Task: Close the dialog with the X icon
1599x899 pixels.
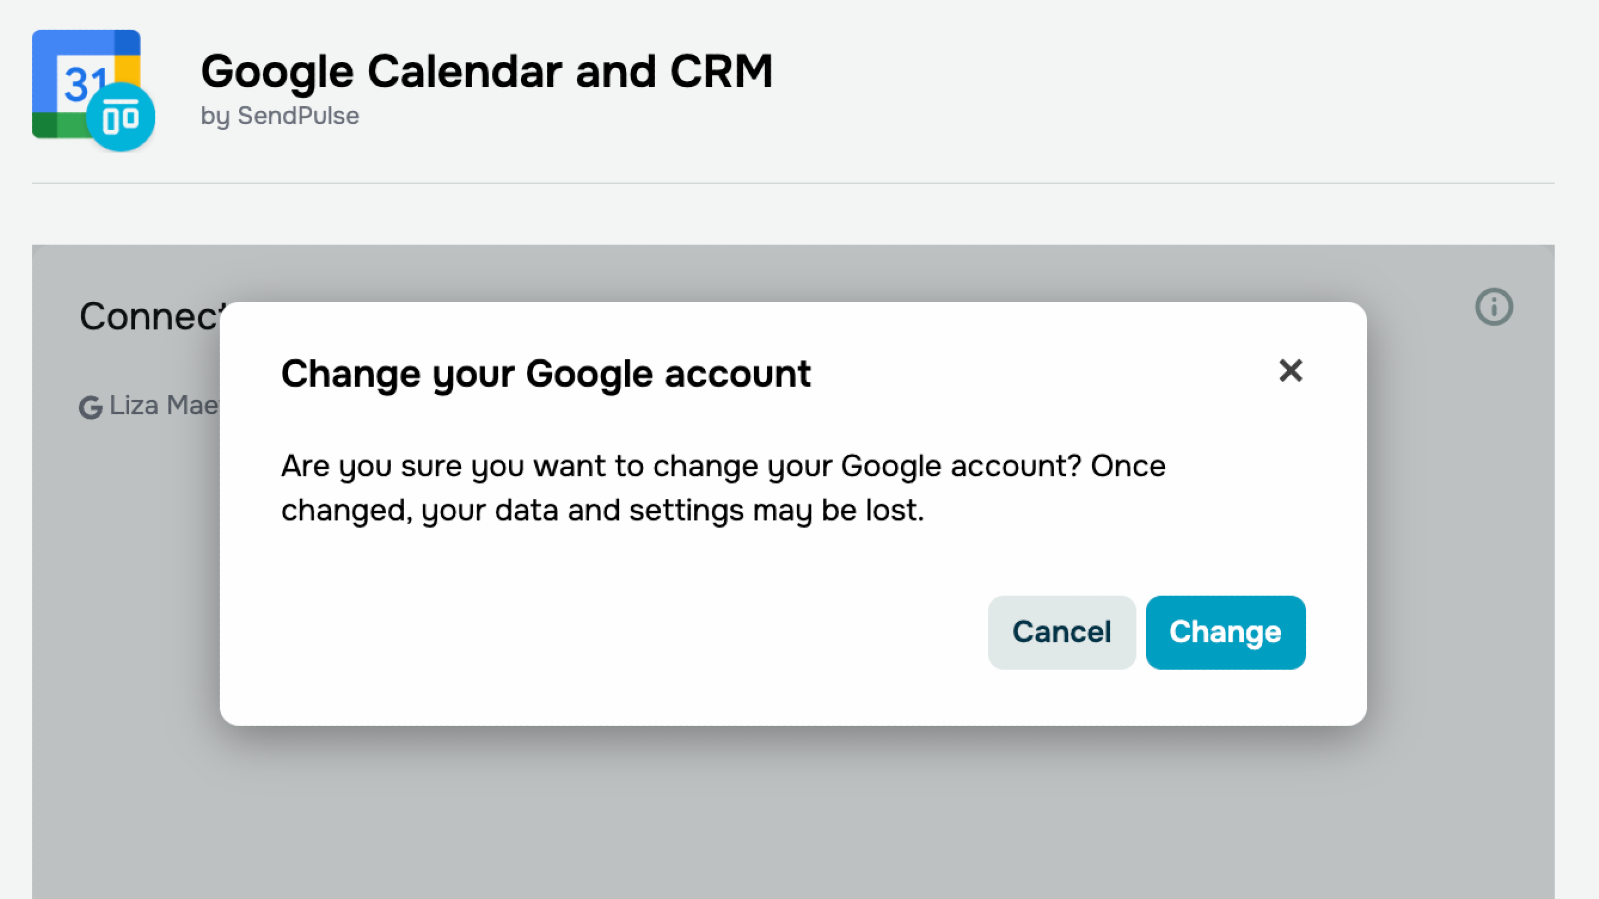Action: [x=1291, y=371]
